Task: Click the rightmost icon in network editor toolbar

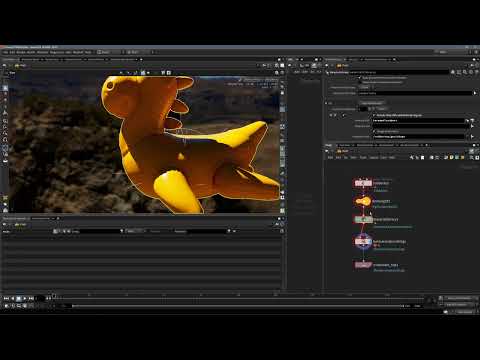Action: click(x=476, y=157)
